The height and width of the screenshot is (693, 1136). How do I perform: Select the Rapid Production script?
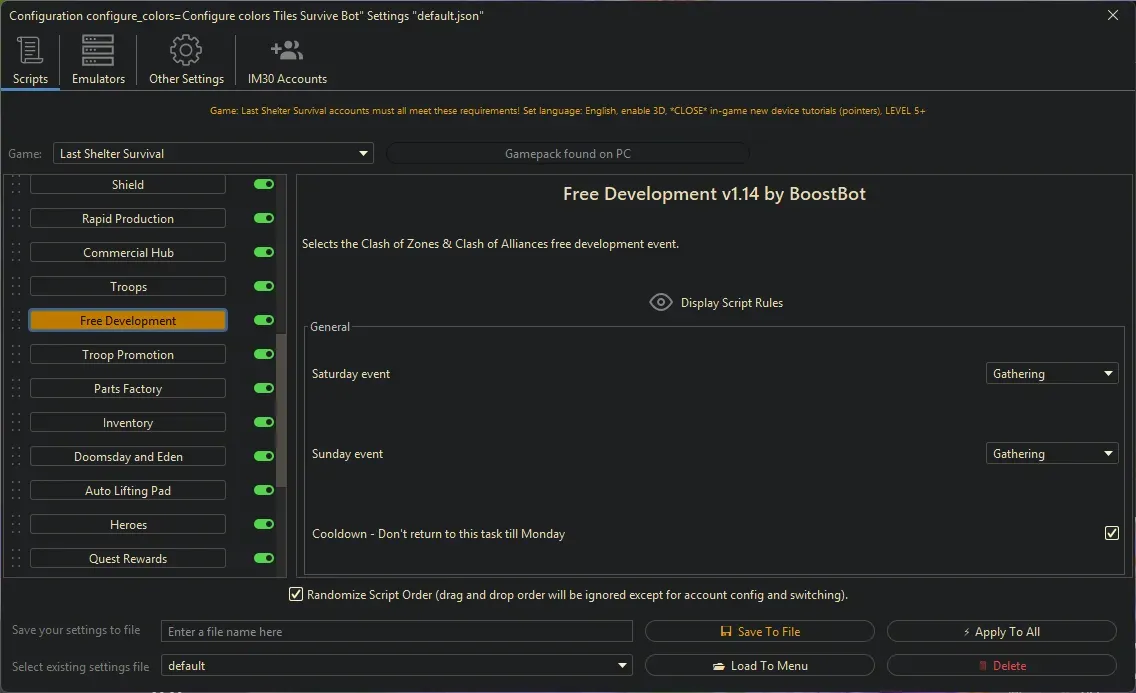point(128,219)
